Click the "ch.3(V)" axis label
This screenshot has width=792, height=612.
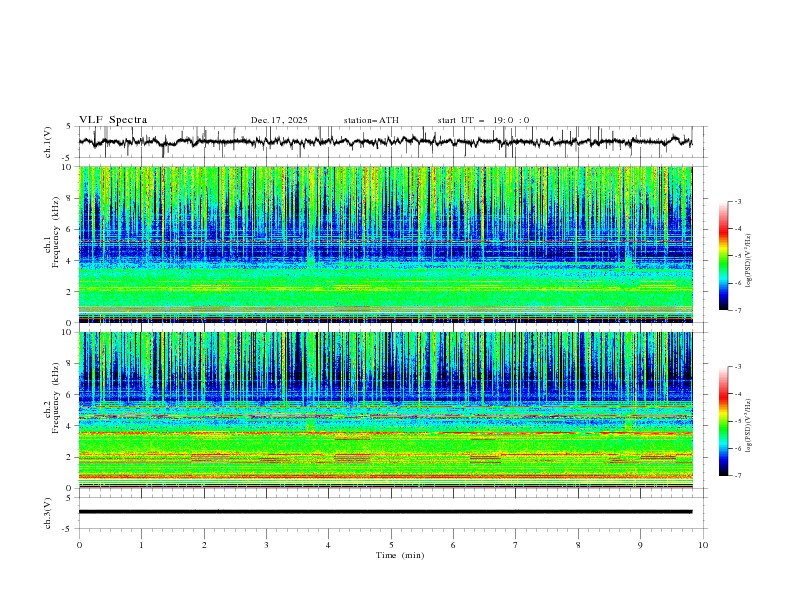(x=48, y=513)
